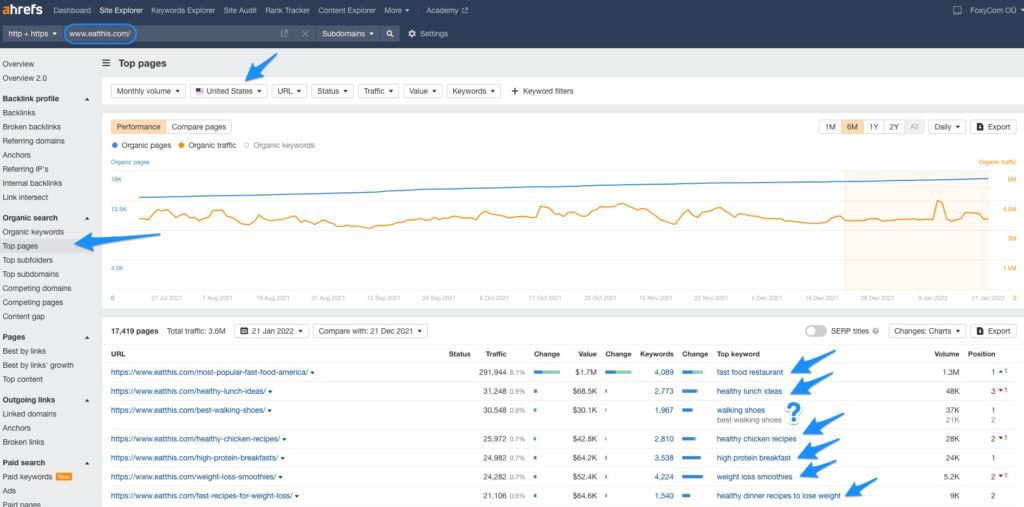Toggle SERP titles switch
1024x507 pixels.
816,331
